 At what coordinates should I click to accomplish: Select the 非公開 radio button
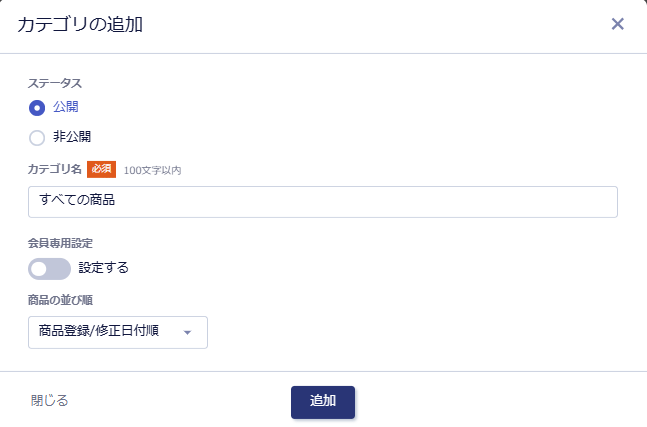click(x=37, y=138)
